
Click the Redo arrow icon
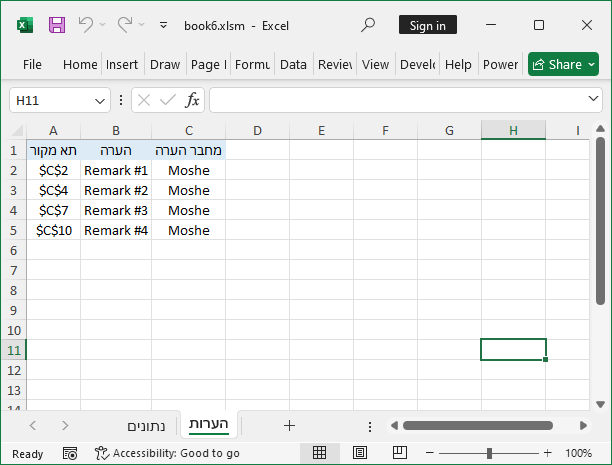125,25
